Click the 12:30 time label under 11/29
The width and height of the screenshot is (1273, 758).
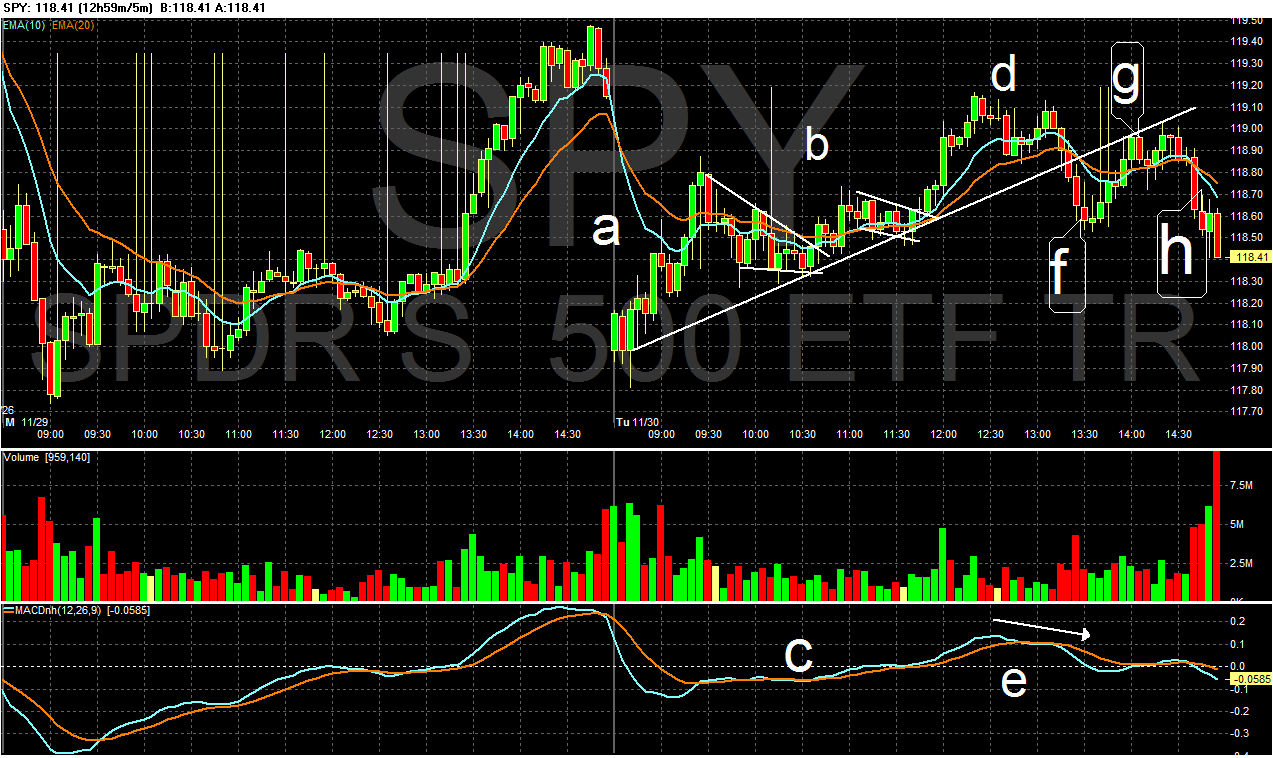(x=380, y=434)
